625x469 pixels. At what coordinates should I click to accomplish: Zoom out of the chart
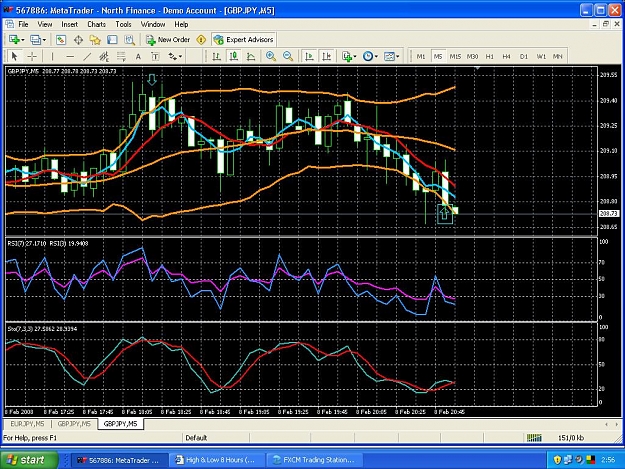point(288,57)
